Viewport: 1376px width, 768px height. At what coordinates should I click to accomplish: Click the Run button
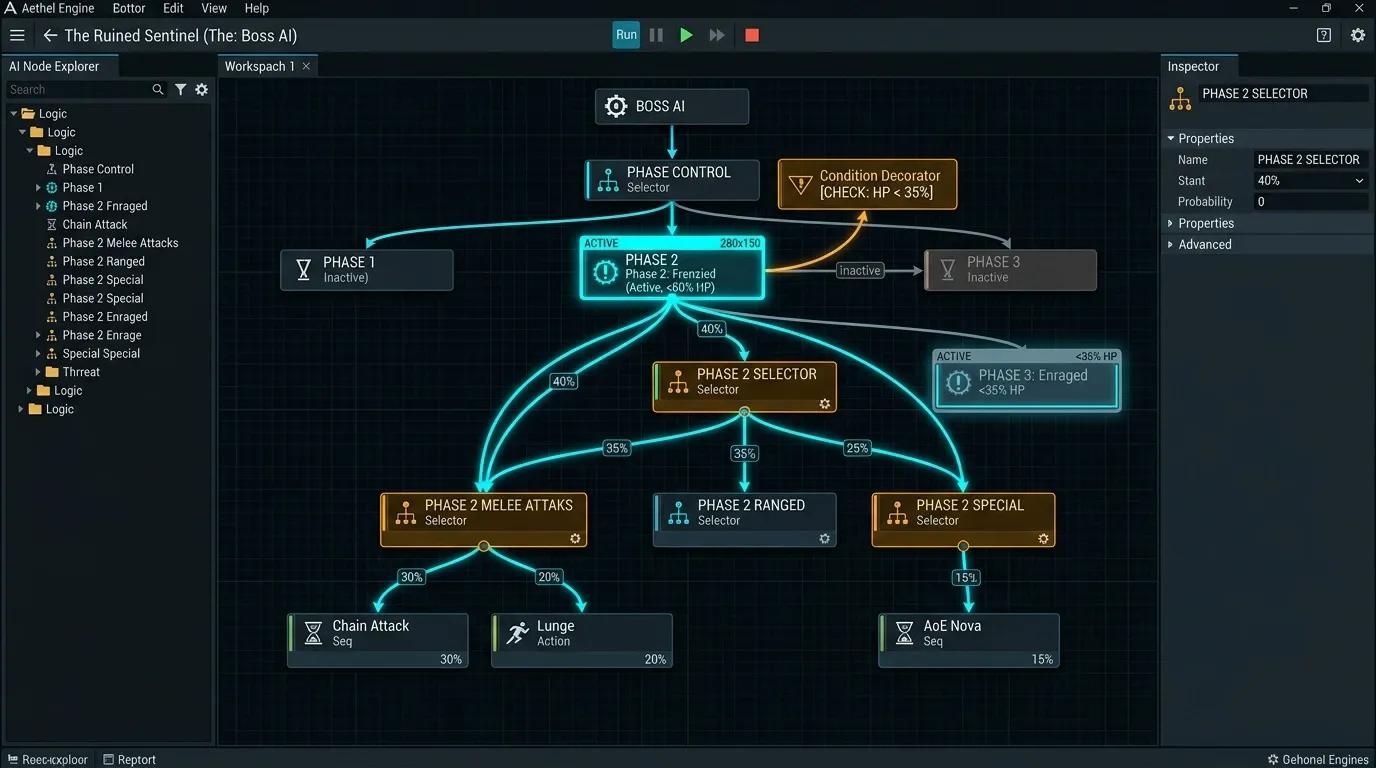click(626, 35)
